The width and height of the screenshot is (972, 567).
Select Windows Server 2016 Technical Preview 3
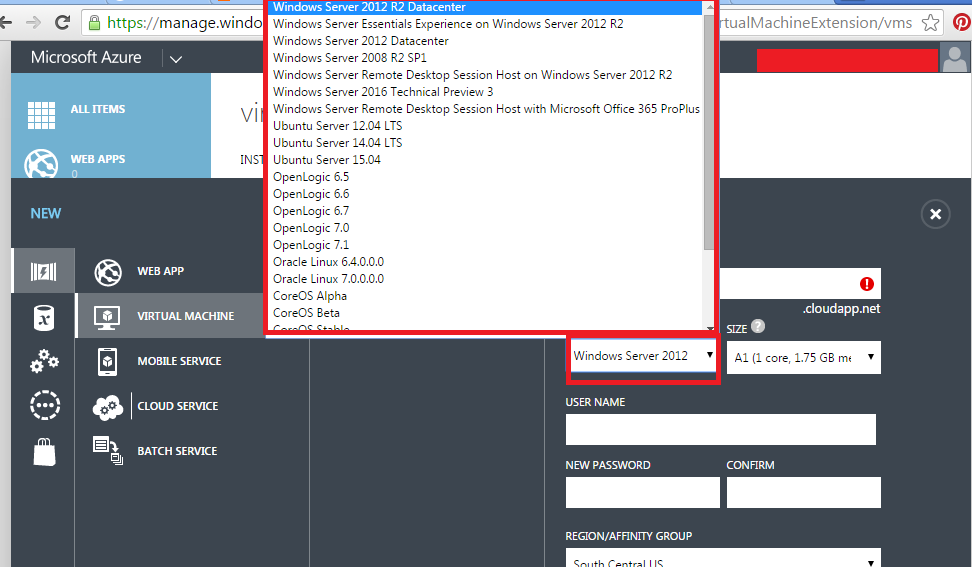[487, 92]
